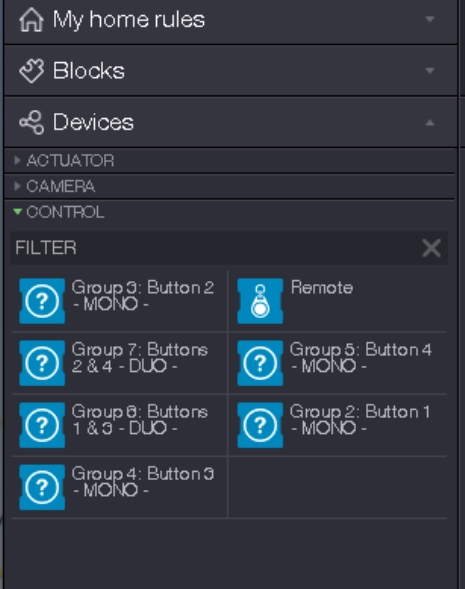Select the Group 7: Buttons 2 & 4 icon
The height and width of the screenshot is (589, 465).
(42, 363)
